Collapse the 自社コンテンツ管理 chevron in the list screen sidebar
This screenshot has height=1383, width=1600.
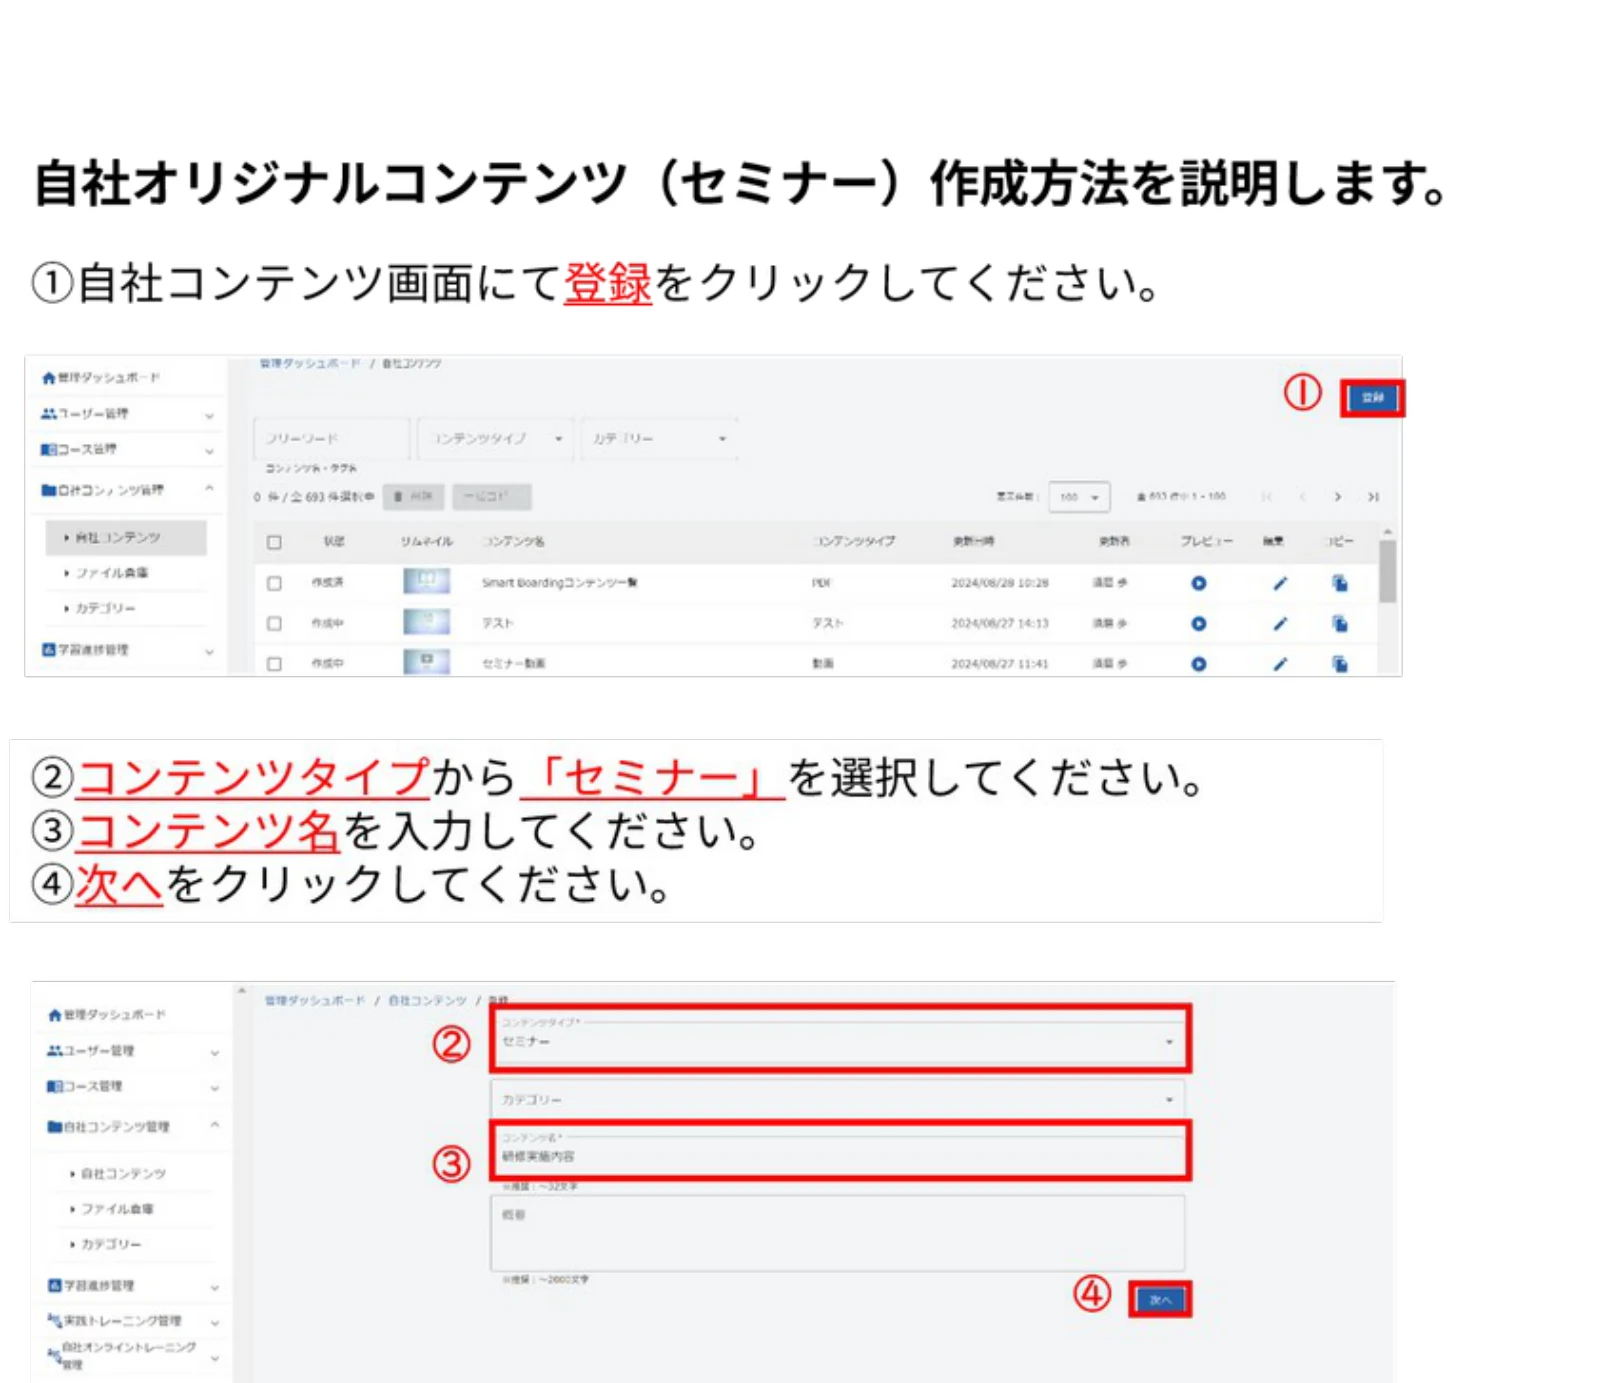(209, 489)
